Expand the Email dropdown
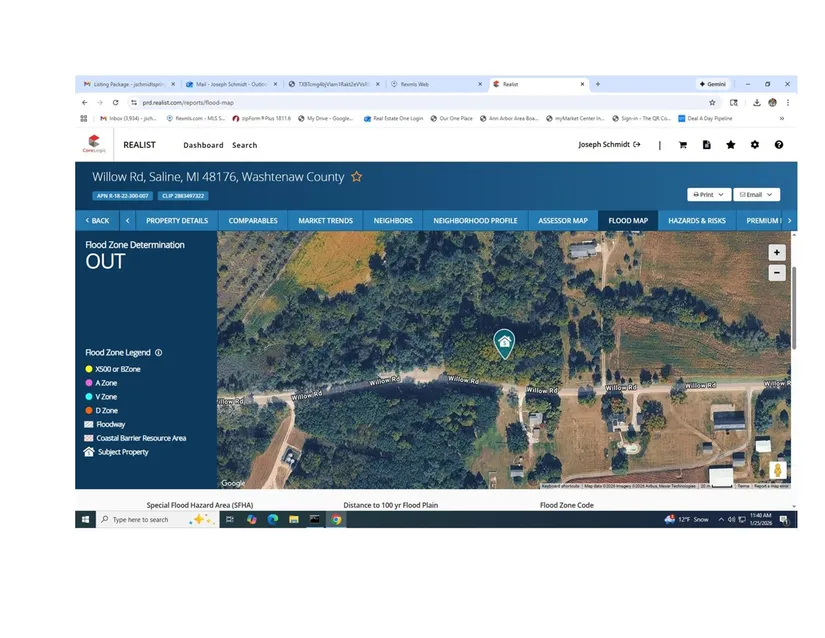 755,195
